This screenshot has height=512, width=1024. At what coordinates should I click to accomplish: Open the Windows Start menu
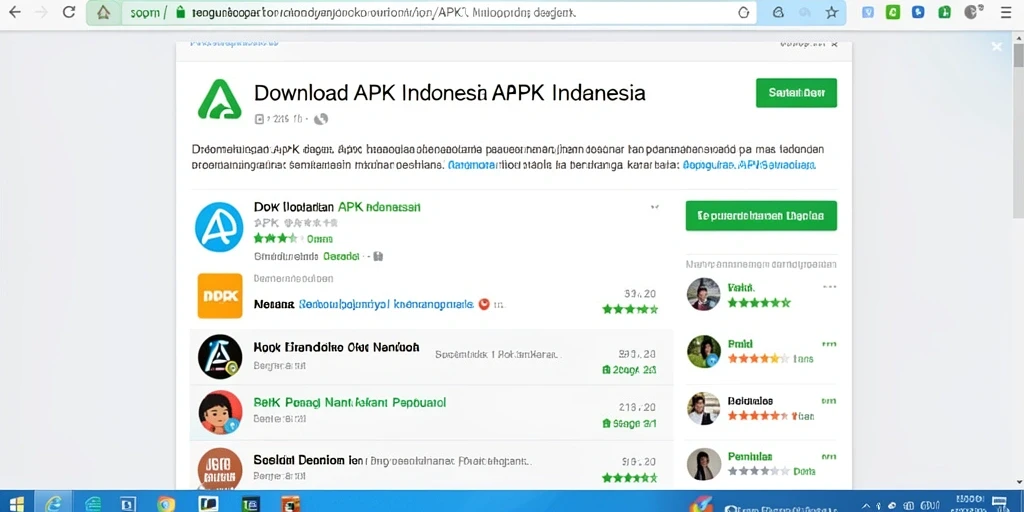tap(17, 503)
